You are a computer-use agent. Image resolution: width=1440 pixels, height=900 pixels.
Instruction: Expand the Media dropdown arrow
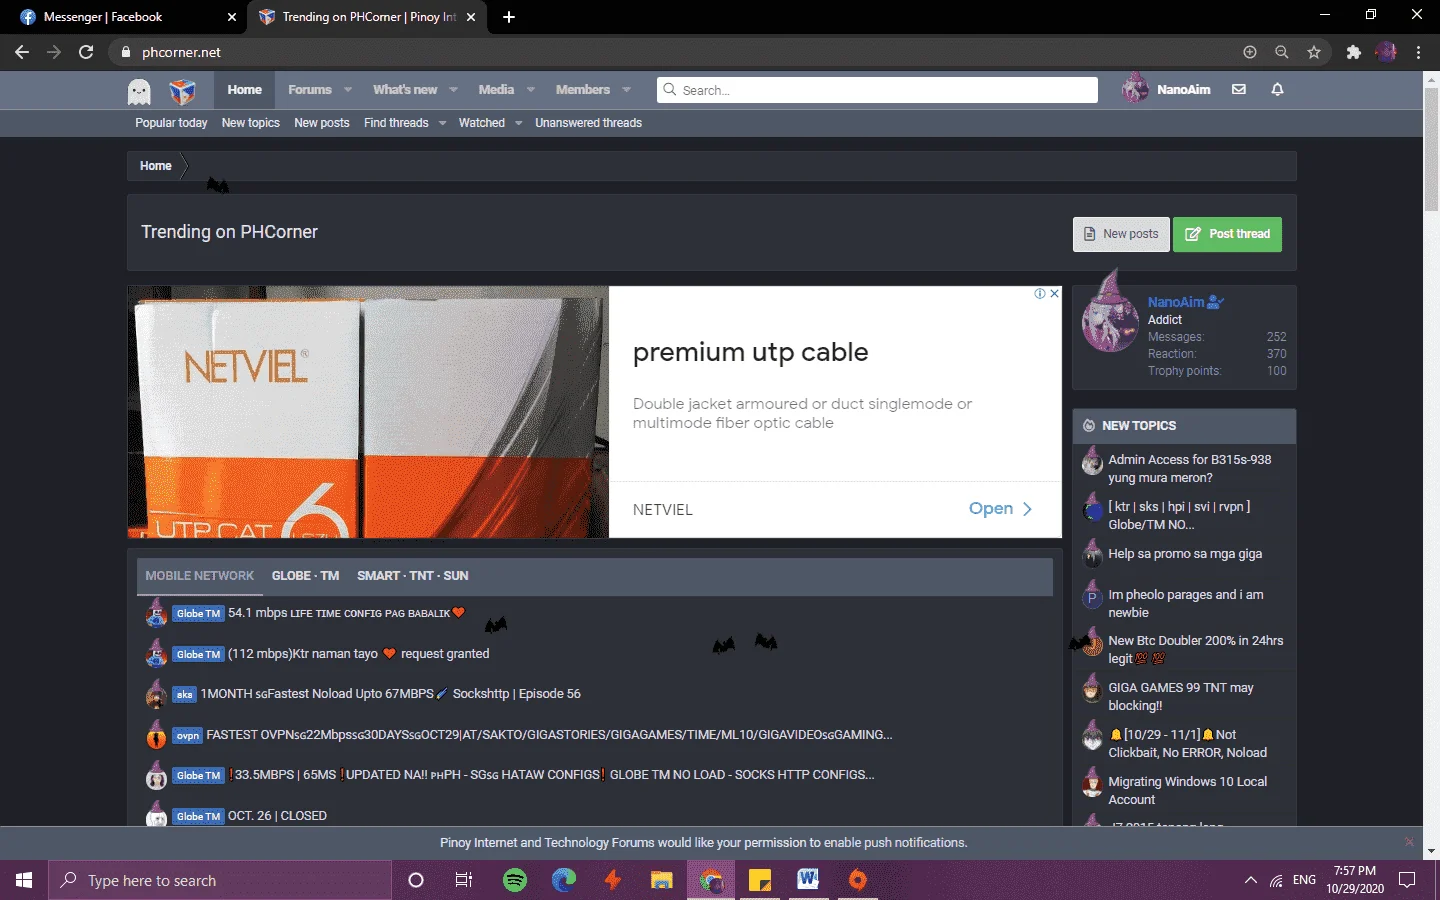pyautogui.click(x=530, y=90)
